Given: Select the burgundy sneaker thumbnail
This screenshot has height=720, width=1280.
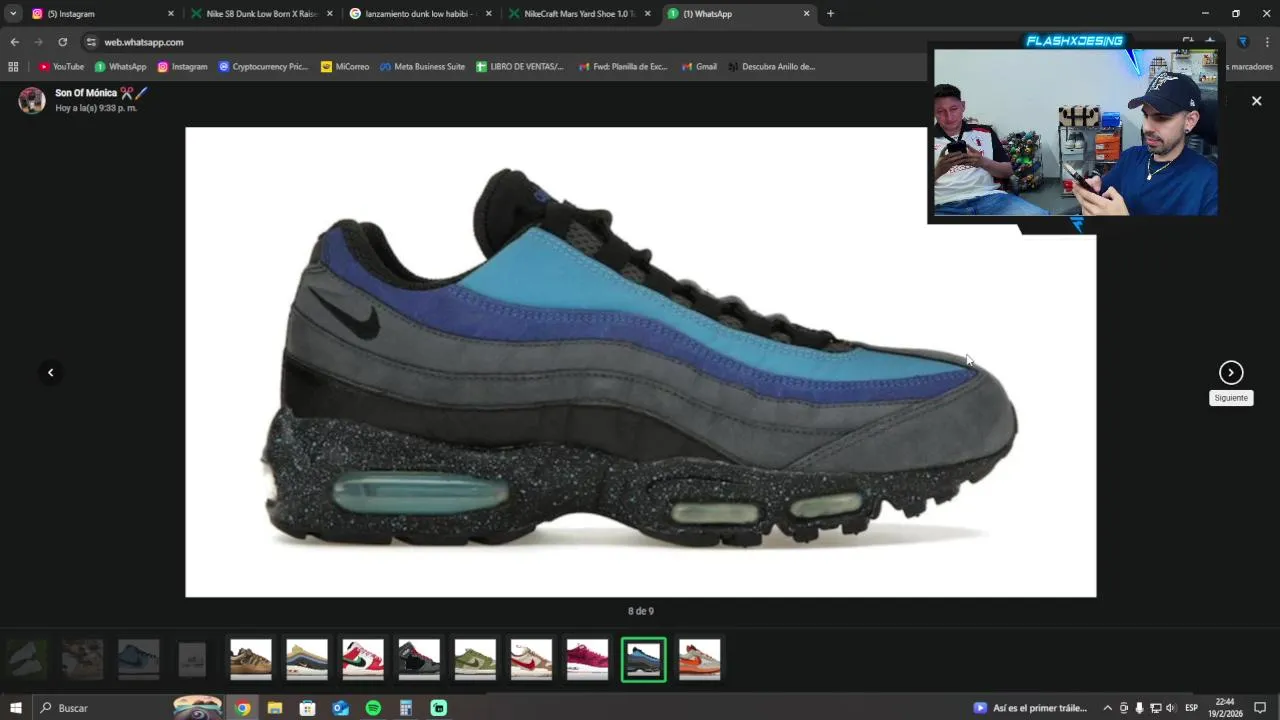Looking at the screenshot, I should tap(587, 660).
